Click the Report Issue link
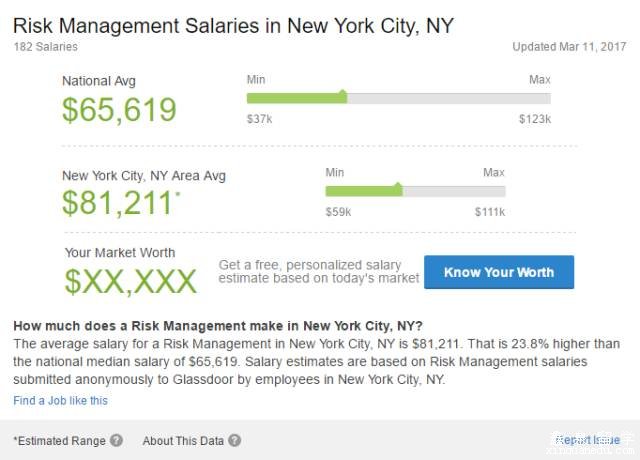The image size is (640, 460). tap(588, 440)
